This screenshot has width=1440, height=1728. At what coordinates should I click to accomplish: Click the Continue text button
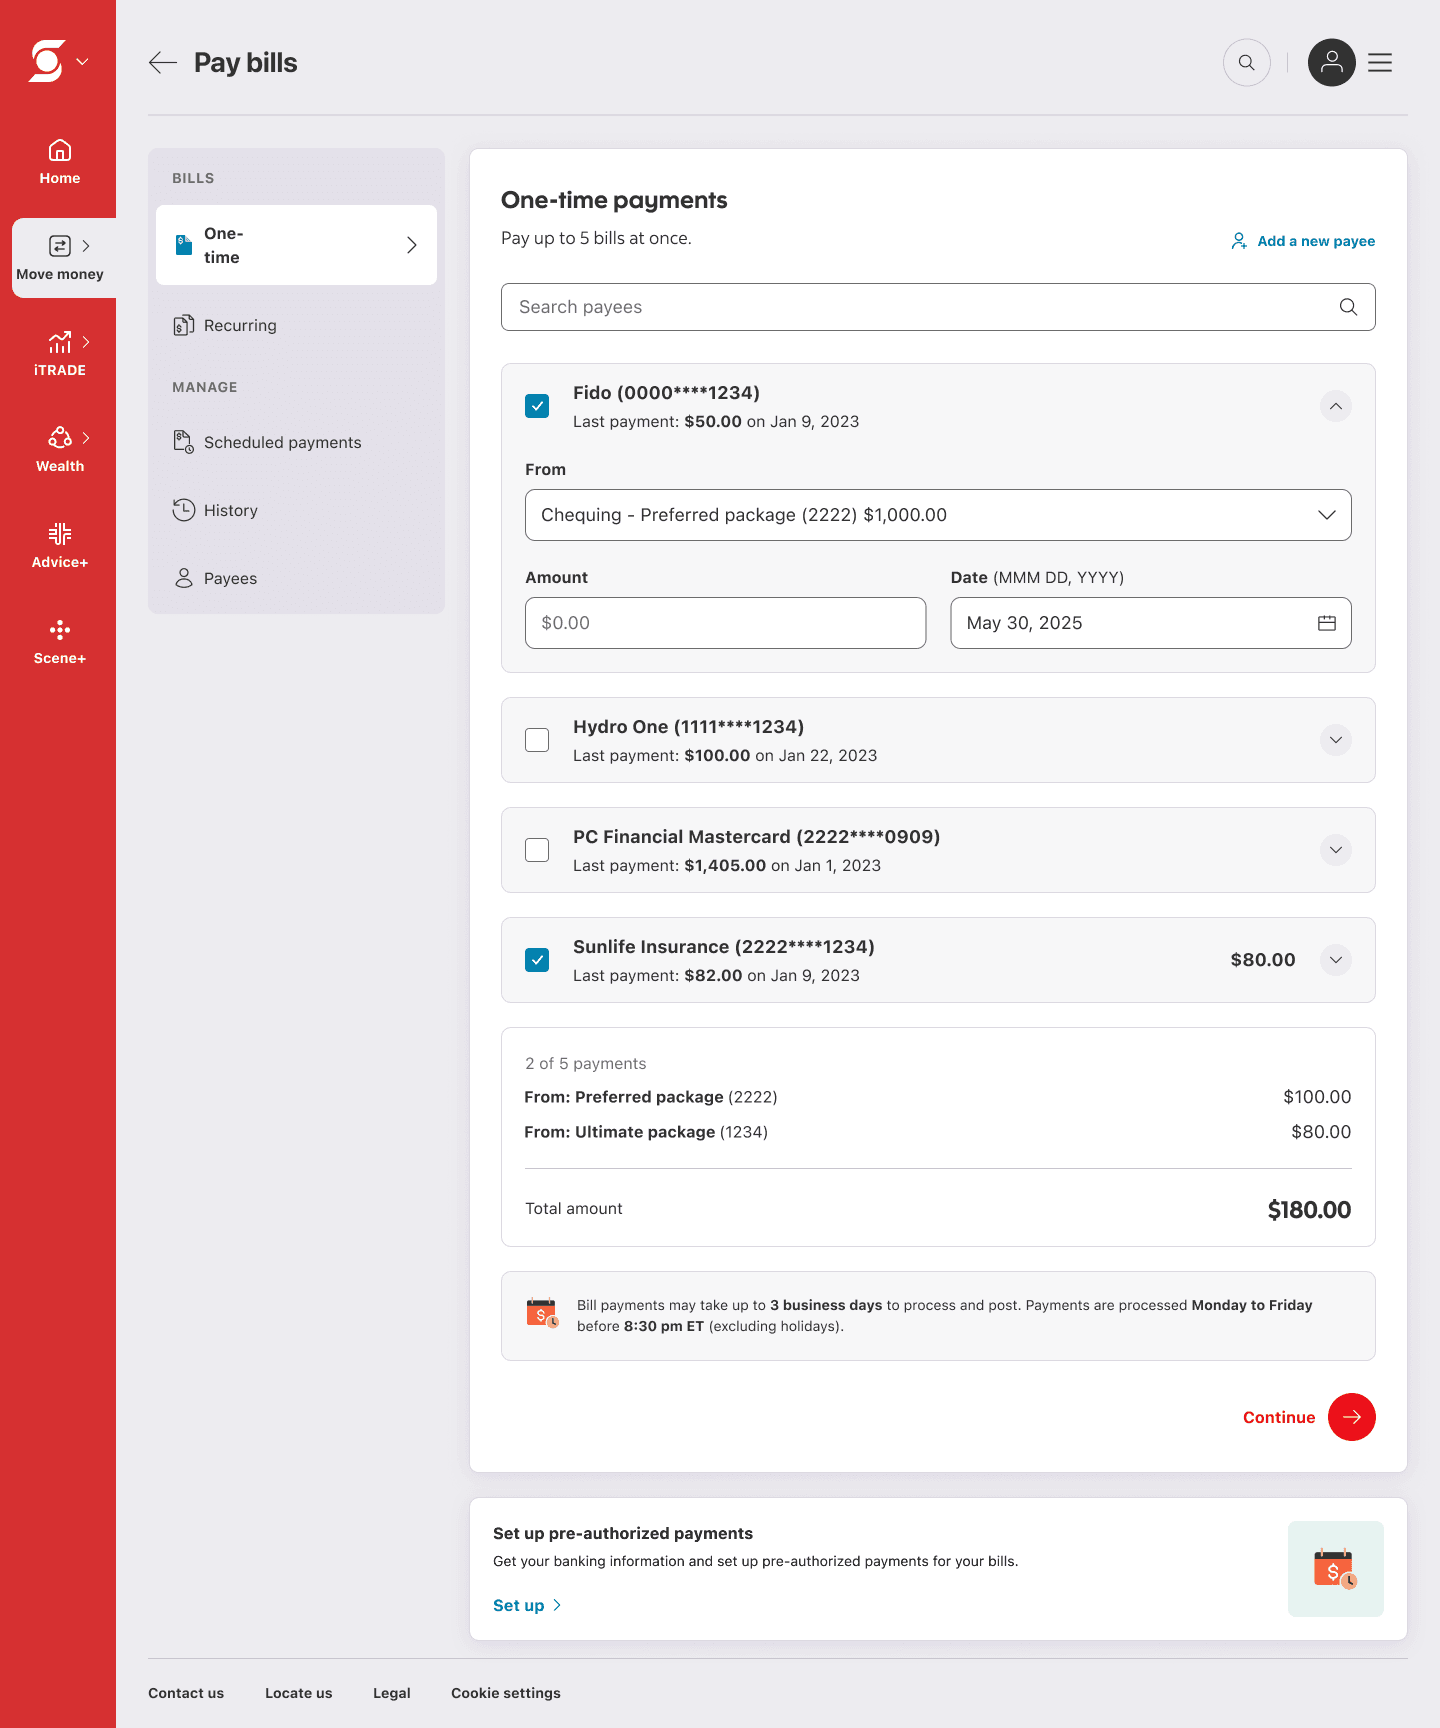tap(1279, 1417)
